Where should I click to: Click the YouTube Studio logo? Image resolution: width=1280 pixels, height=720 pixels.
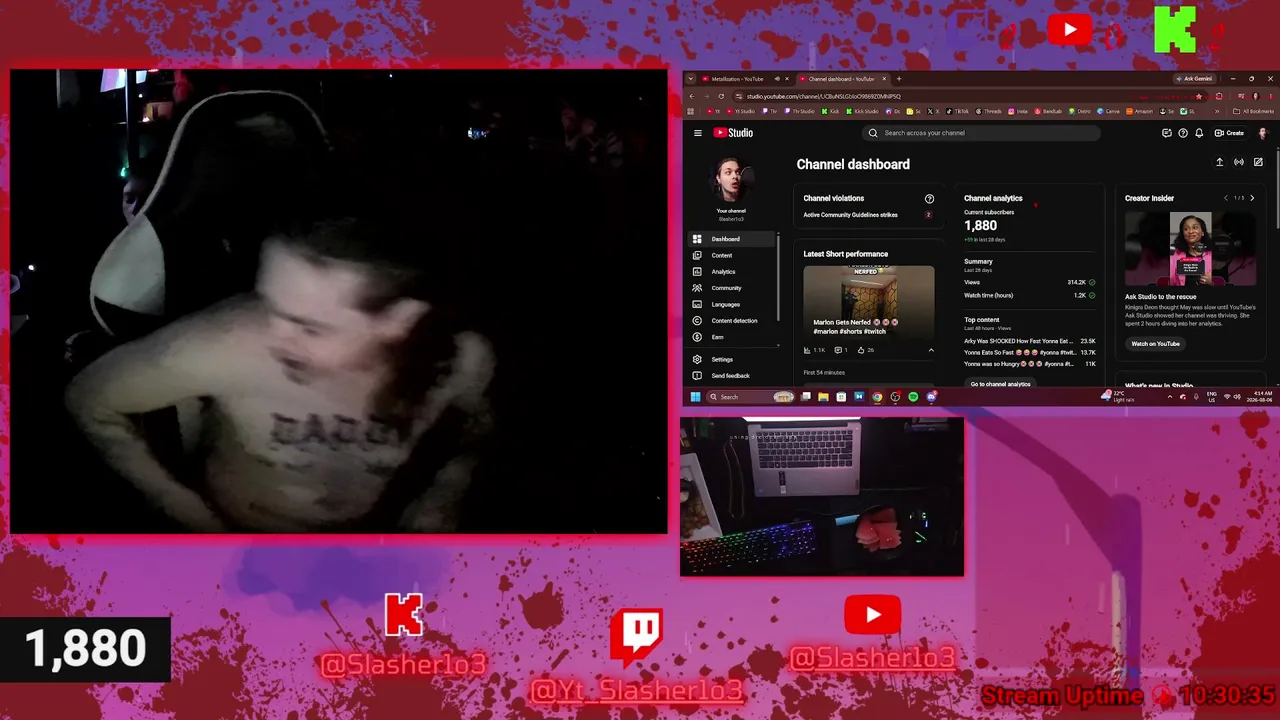tap(733, 133)
